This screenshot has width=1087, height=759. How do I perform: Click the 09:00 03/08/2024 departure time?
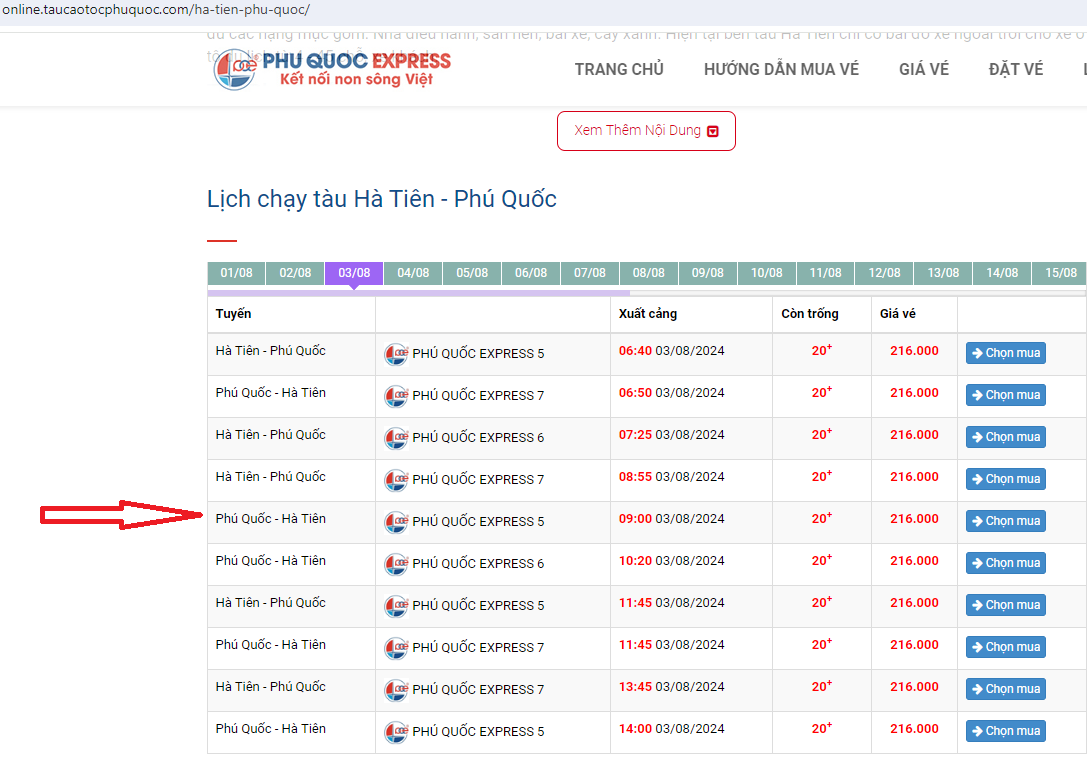coord(671,519)
